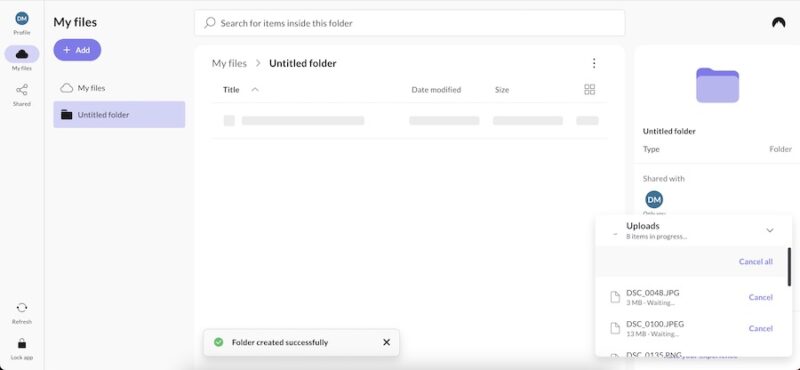The width and height of the screenshot is (800, 370).
Task: Sort by Size column
Action: coord(502,90)
